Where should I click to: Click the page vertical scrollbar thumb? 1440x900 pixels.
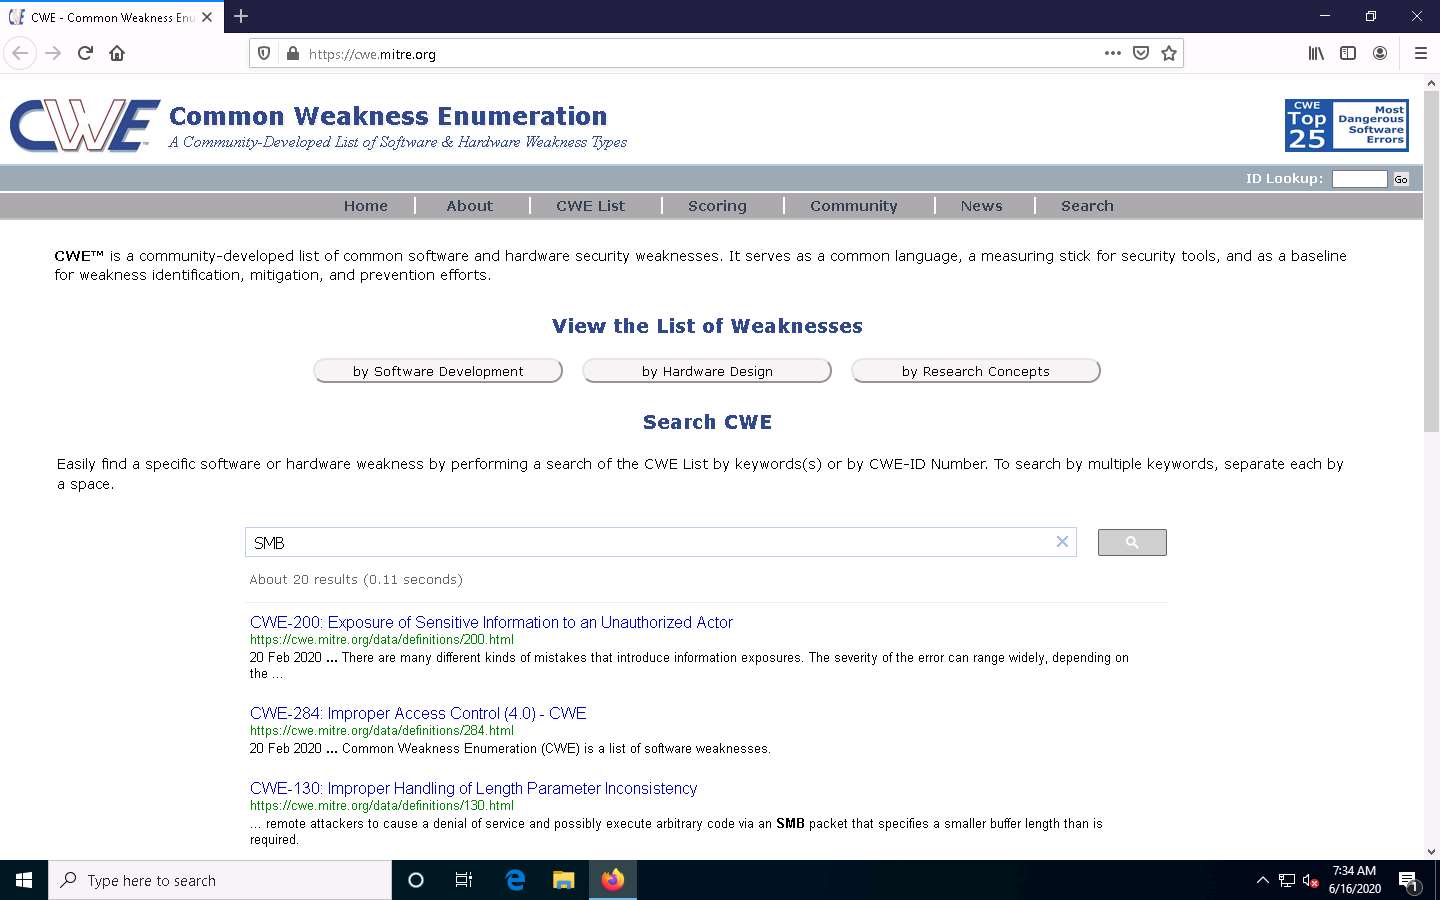click(x=1431, y=260)
